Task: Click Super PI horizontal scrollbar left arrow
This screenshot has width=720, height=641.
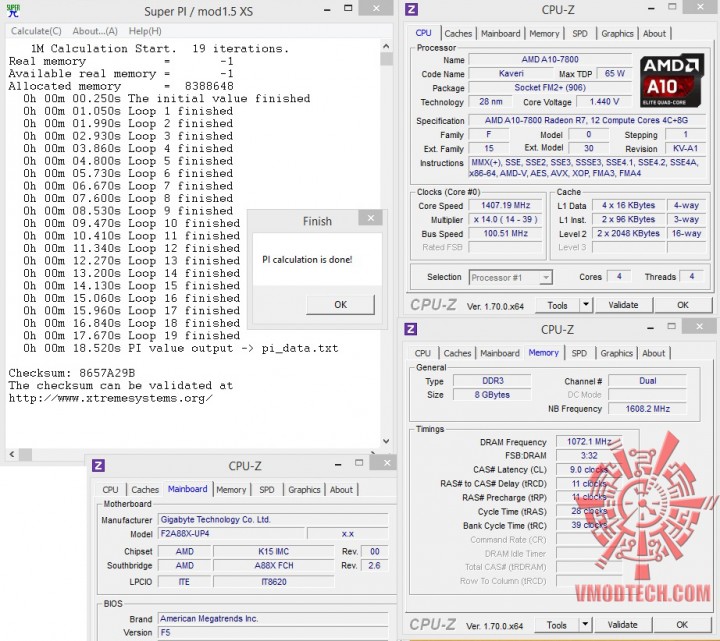Action: click(x=11, y=454)
